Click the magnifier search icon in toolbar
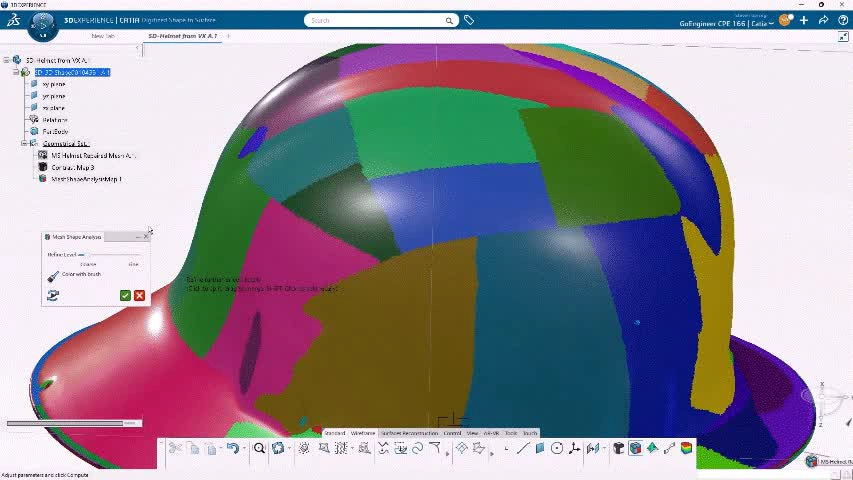Viewport: 853px width, 480px height. coord(259,448)
